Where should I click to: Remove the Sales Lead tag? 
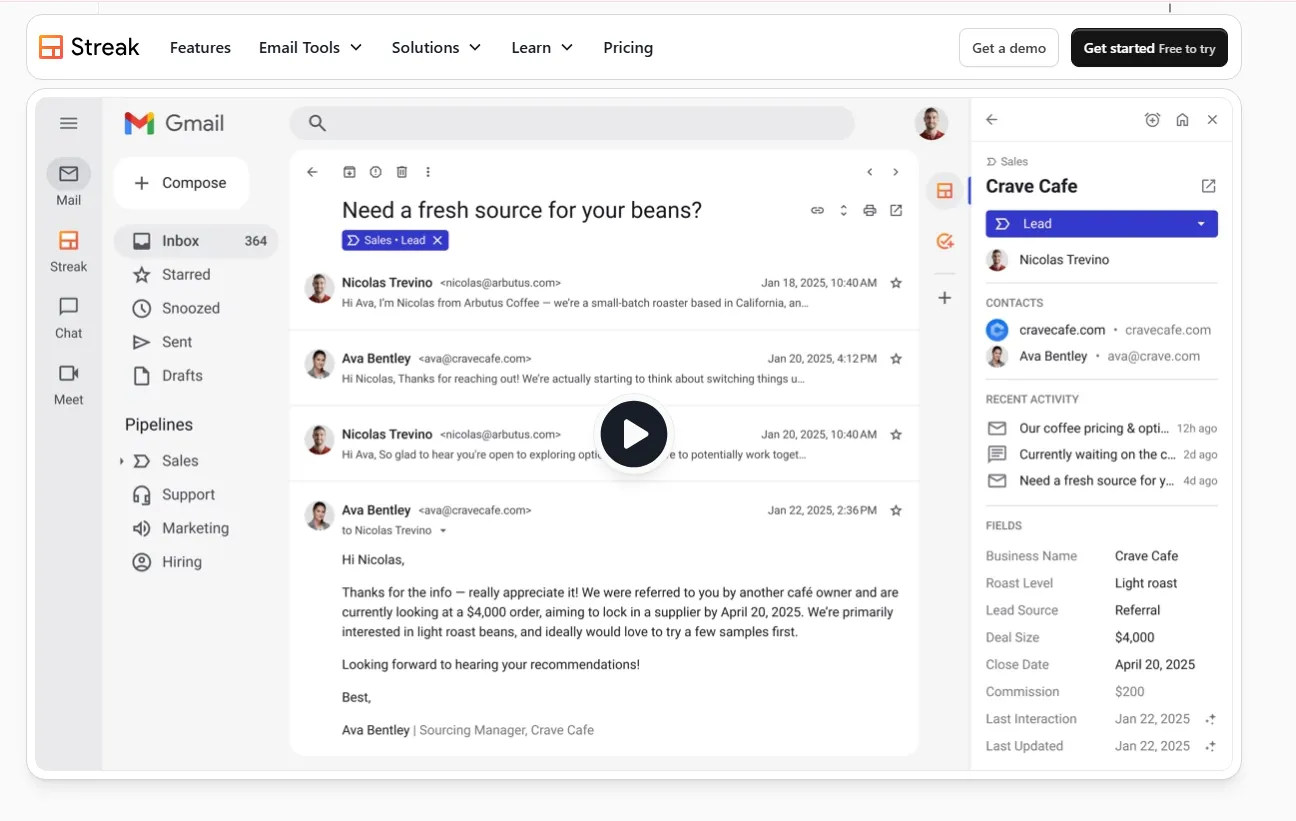click(438, 240)
